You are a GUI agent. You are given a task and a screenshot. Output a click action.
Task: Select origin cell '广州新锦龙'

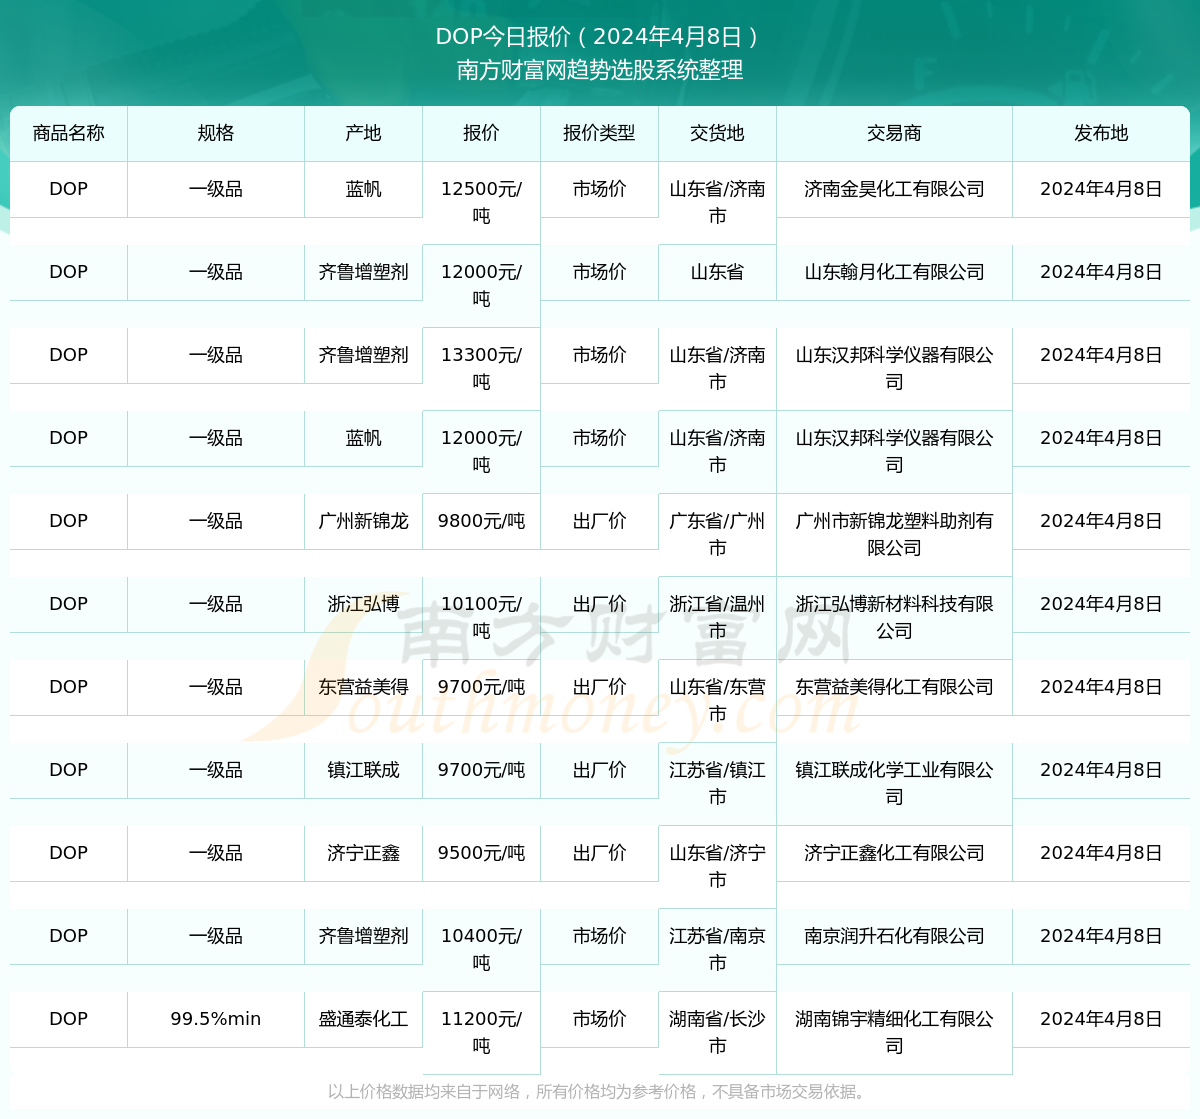364,521
